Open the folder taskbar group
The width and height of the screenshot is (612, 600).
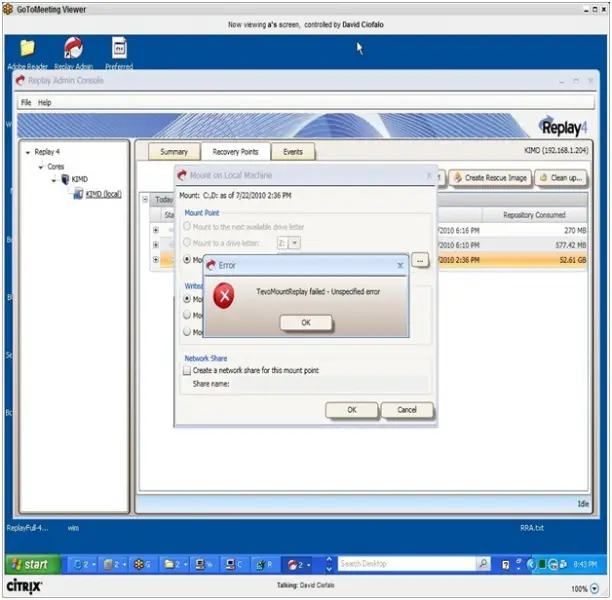(x=176, y=564)
